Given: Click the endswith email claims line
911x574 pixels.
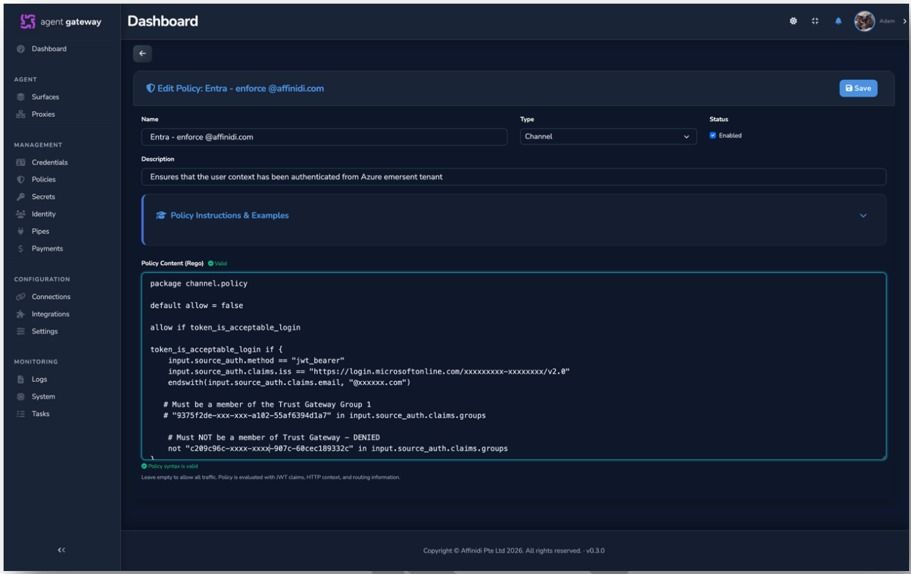Looking at the screenshot, I should click(289, 383).
